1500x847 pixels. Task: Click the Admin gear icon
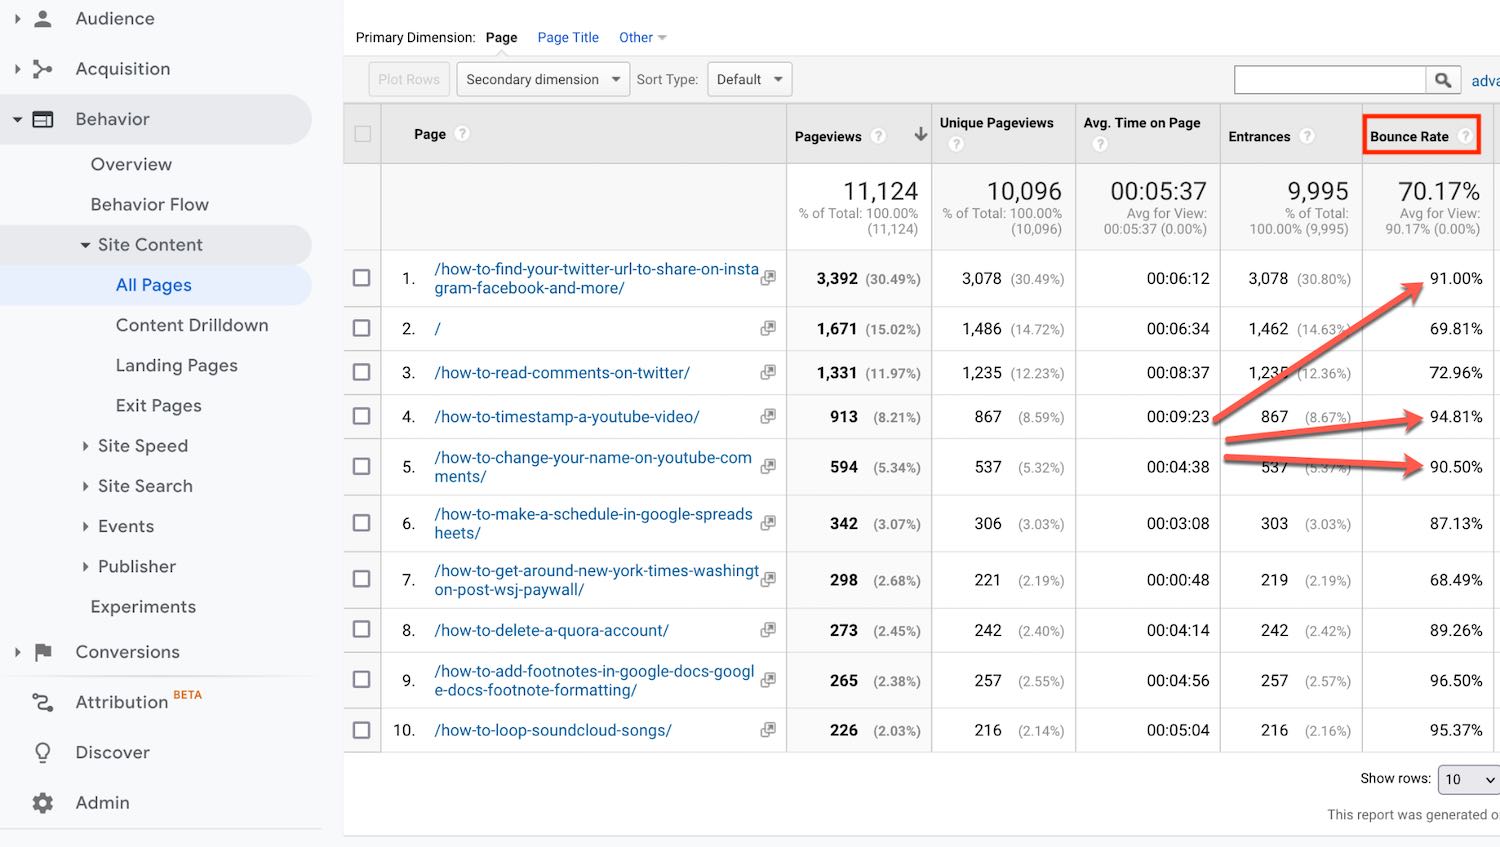pos(43,802)
